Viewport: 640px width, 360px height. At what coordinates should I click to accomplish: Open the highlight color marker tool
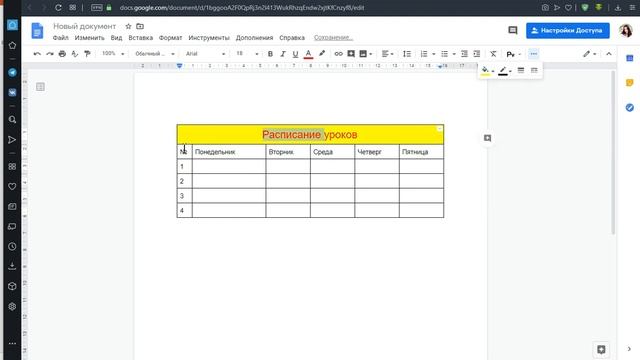(322, 53)
